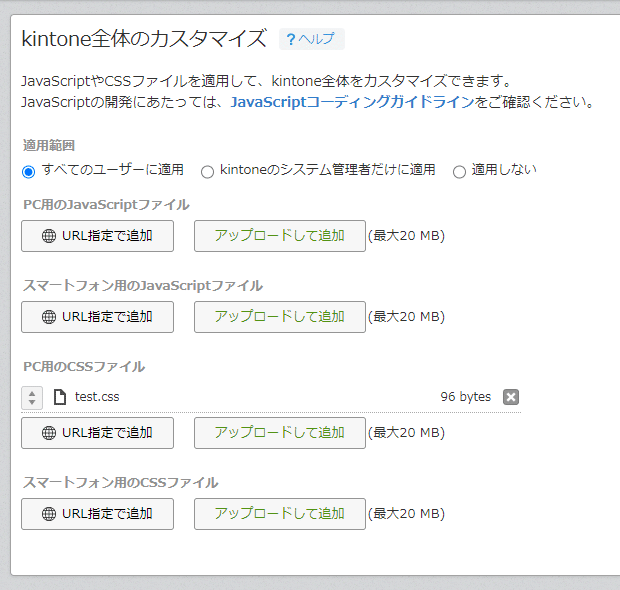Click アップロードして追加 under スマートフォン用のJavaScriptファイル
Viewport: 620px width, 590px height.
(280, 317)
